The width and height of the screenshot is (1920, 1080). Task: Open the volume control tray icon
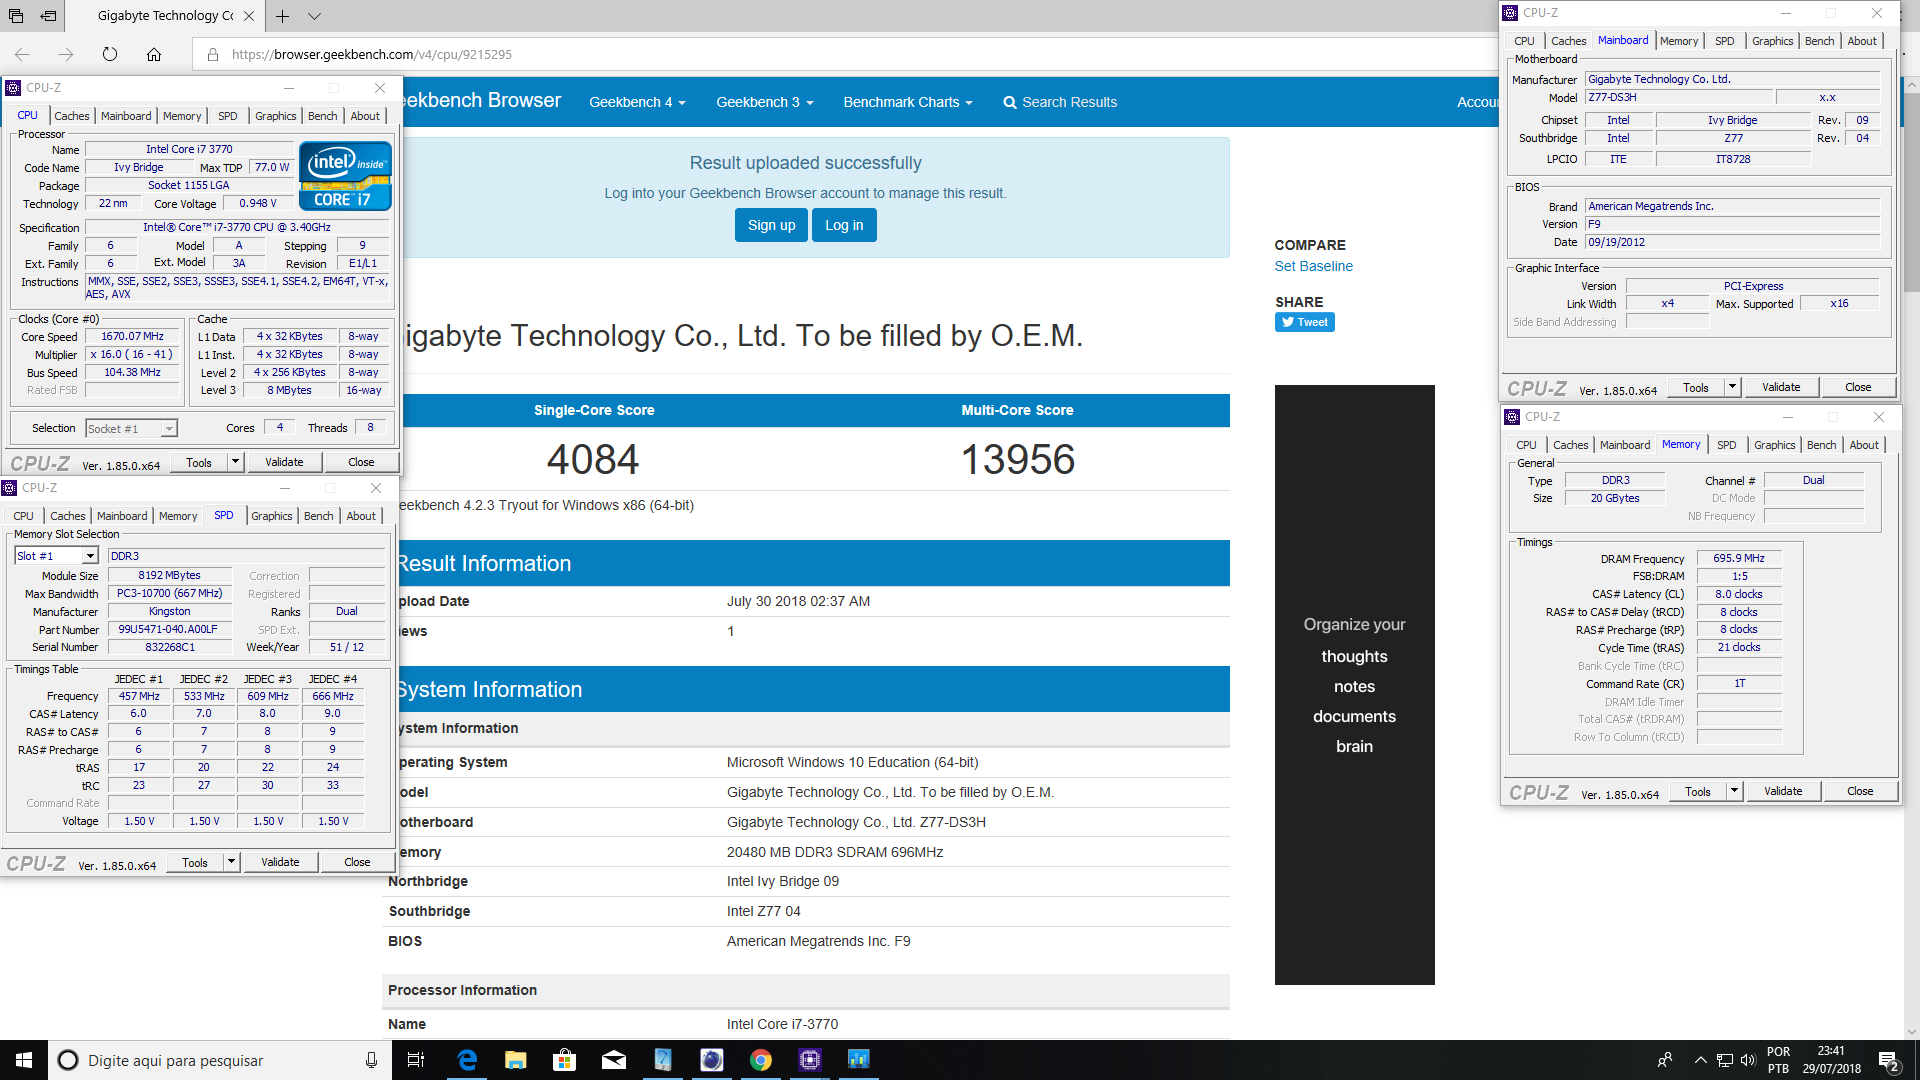point(1748,1060)
